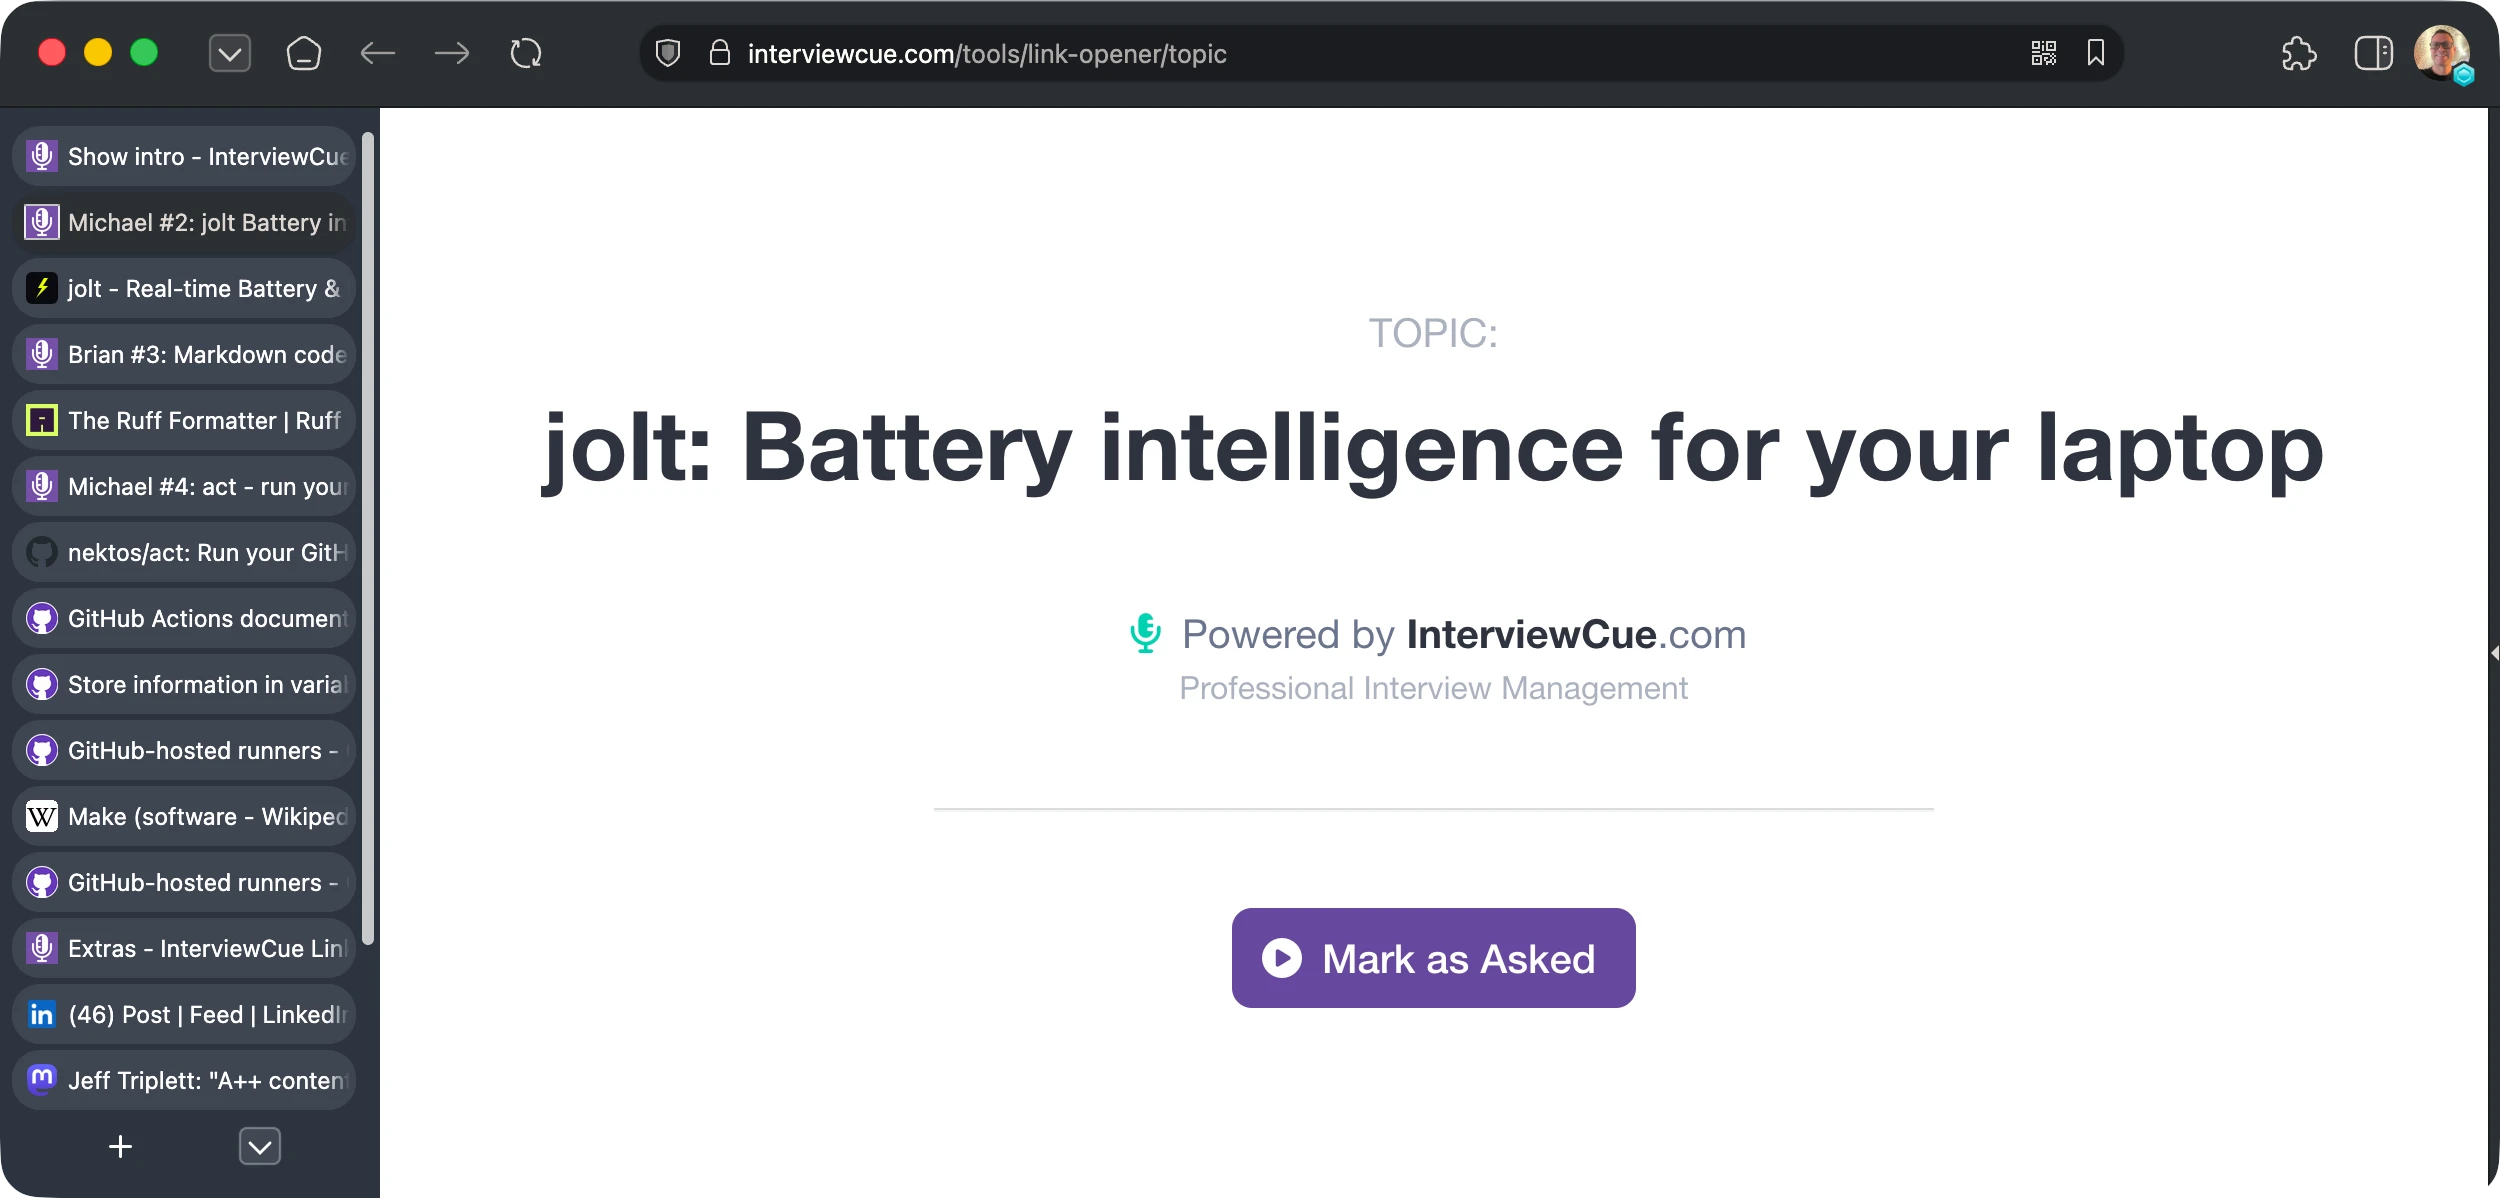
Task: Reload the page with refresh icon
Action: coord(526,54)
